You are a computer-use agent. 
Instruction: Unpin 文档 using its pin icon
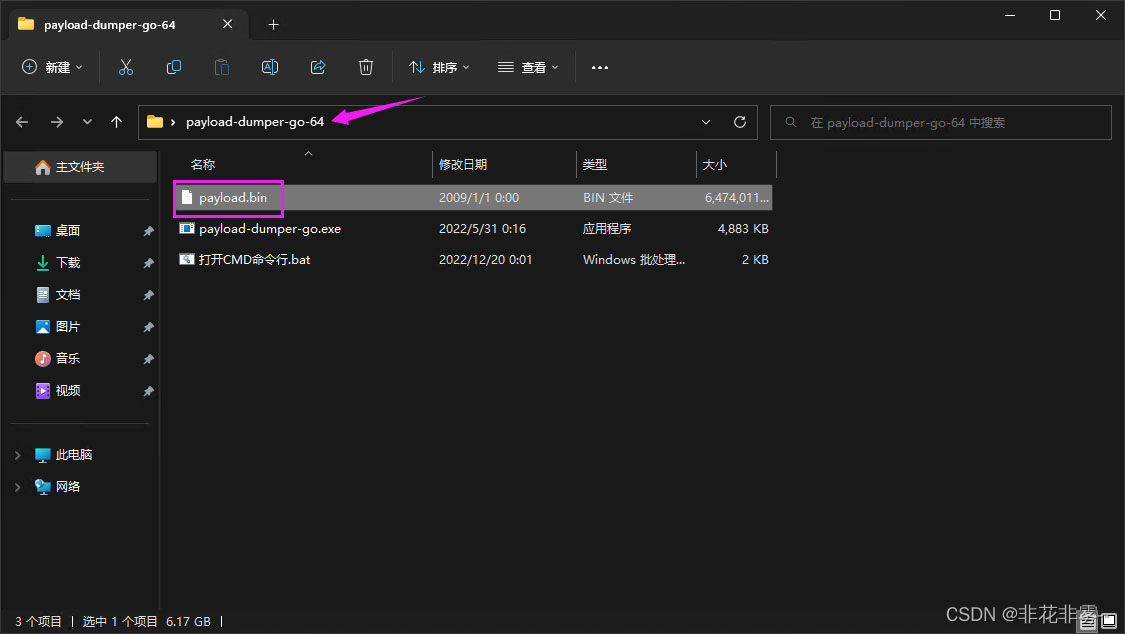click(x=149, y=295)
